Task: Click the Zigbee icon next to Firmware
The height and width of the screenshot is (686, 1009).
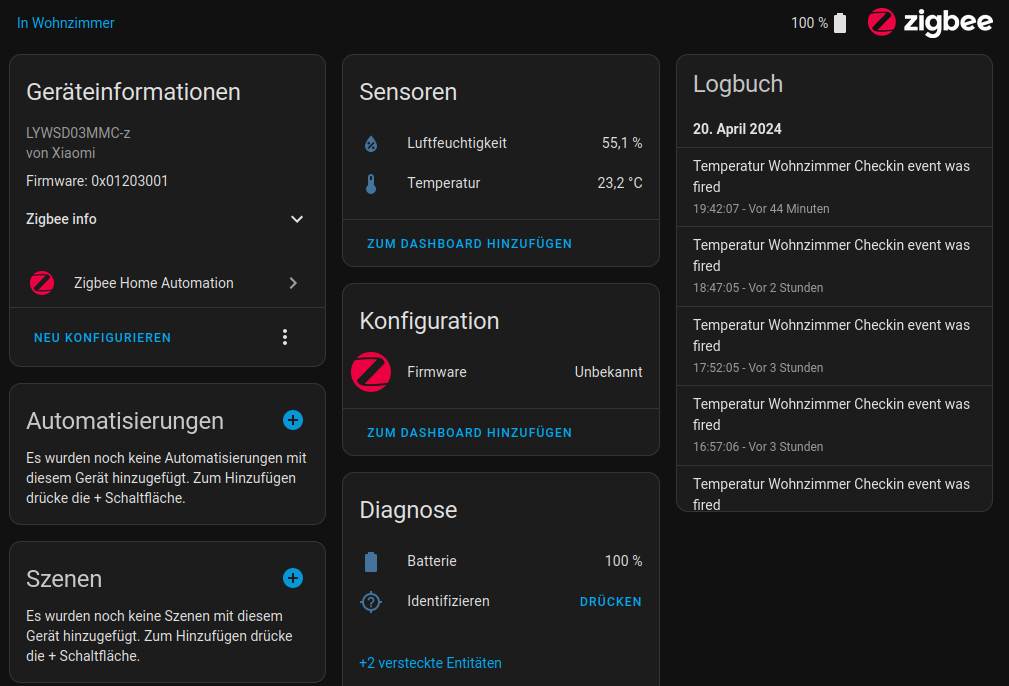Action: point(371,372)
